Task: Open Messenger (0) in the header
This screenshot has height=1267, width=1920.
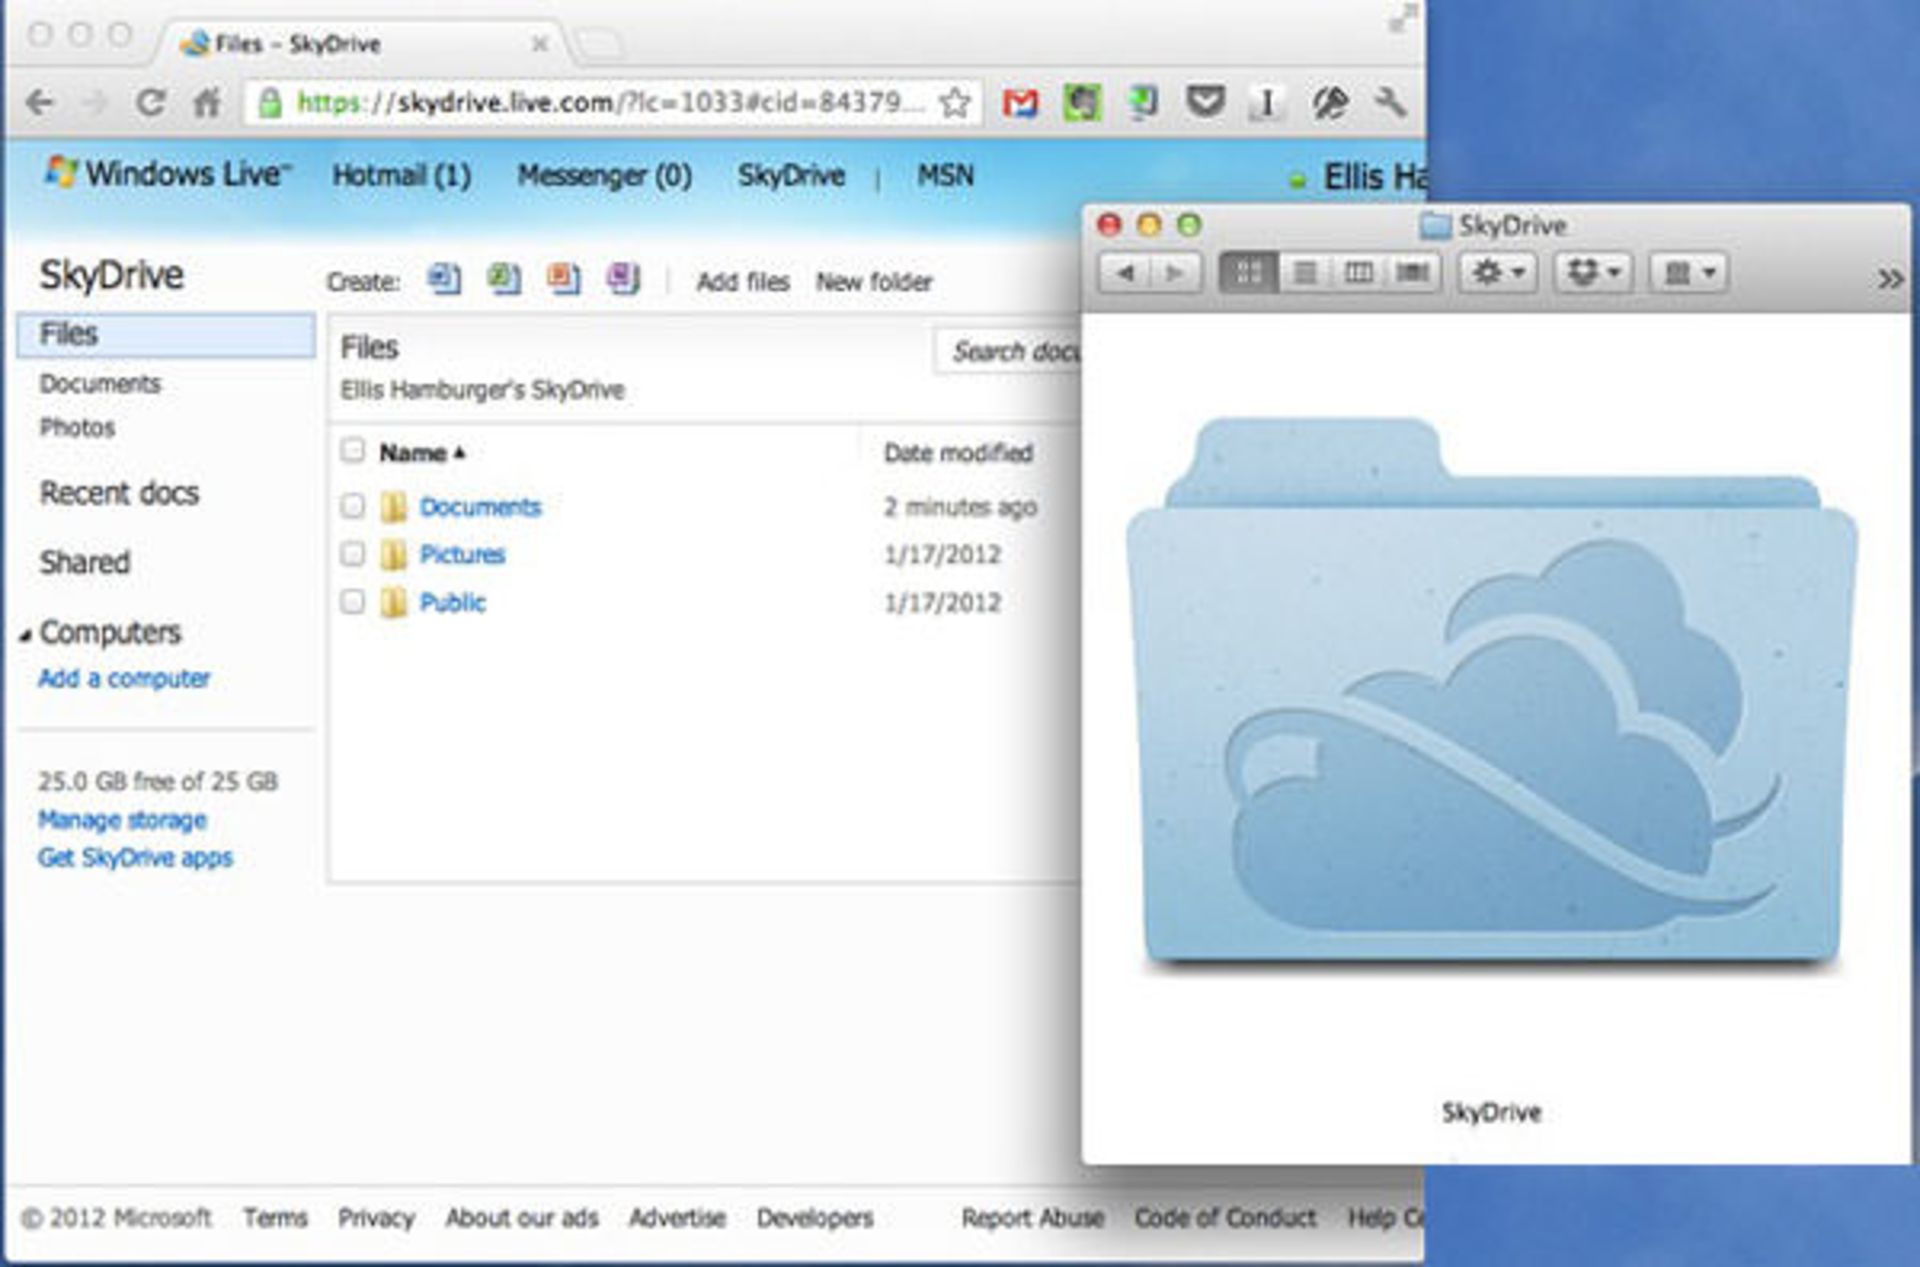Action: pos(604,176)
